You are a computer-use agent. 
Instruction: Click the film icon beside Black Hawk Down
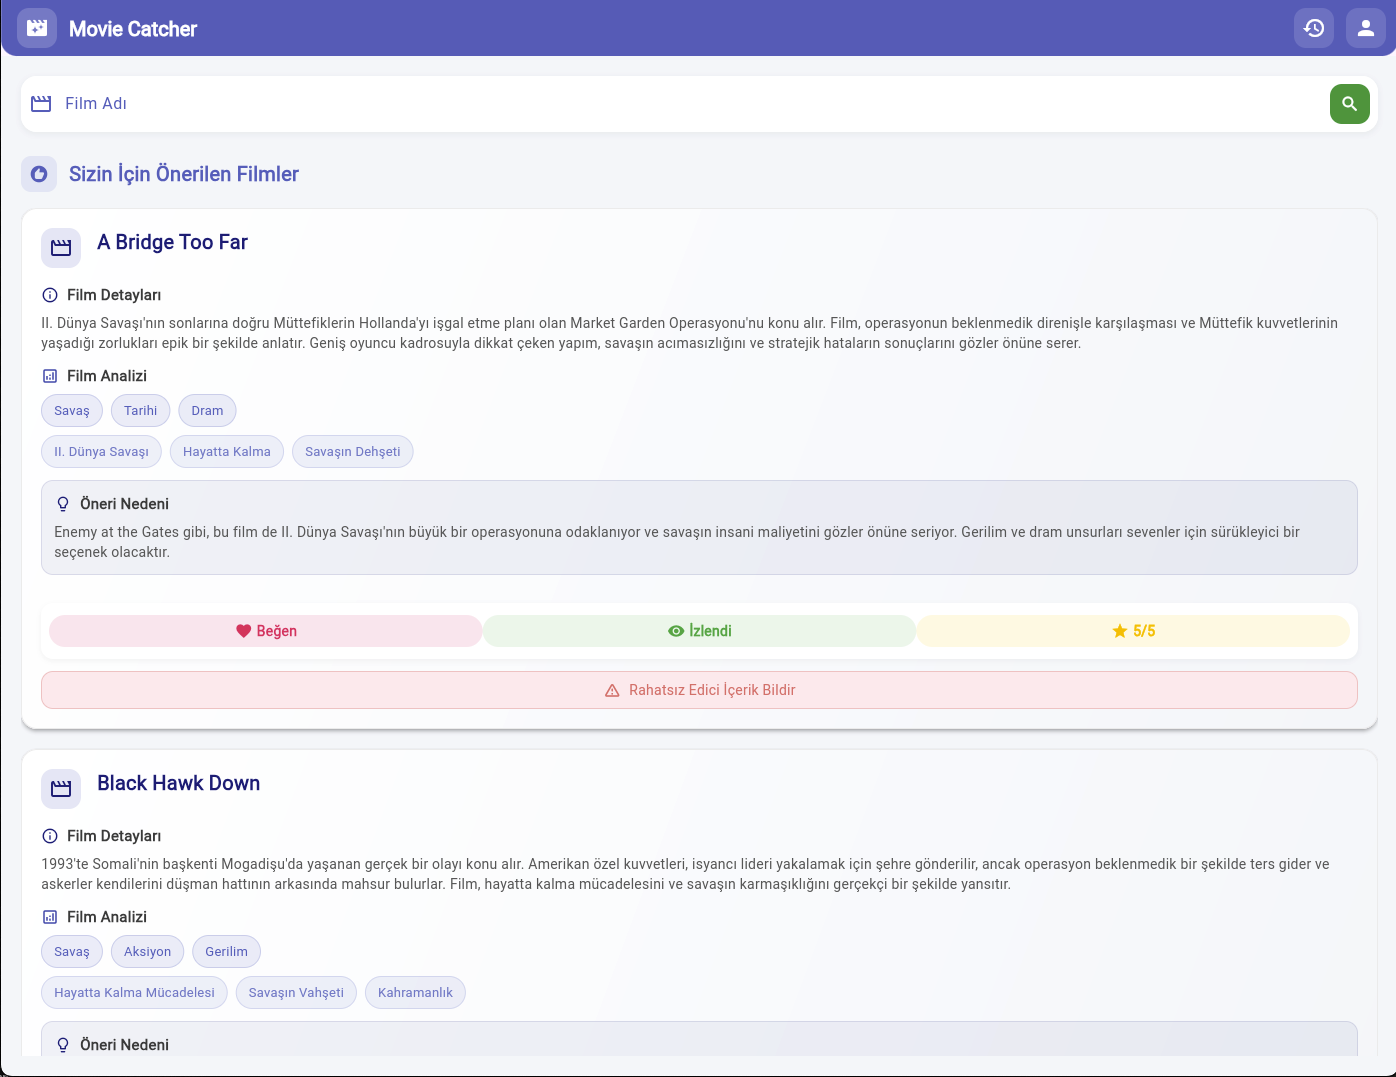[x=61, y=789]
